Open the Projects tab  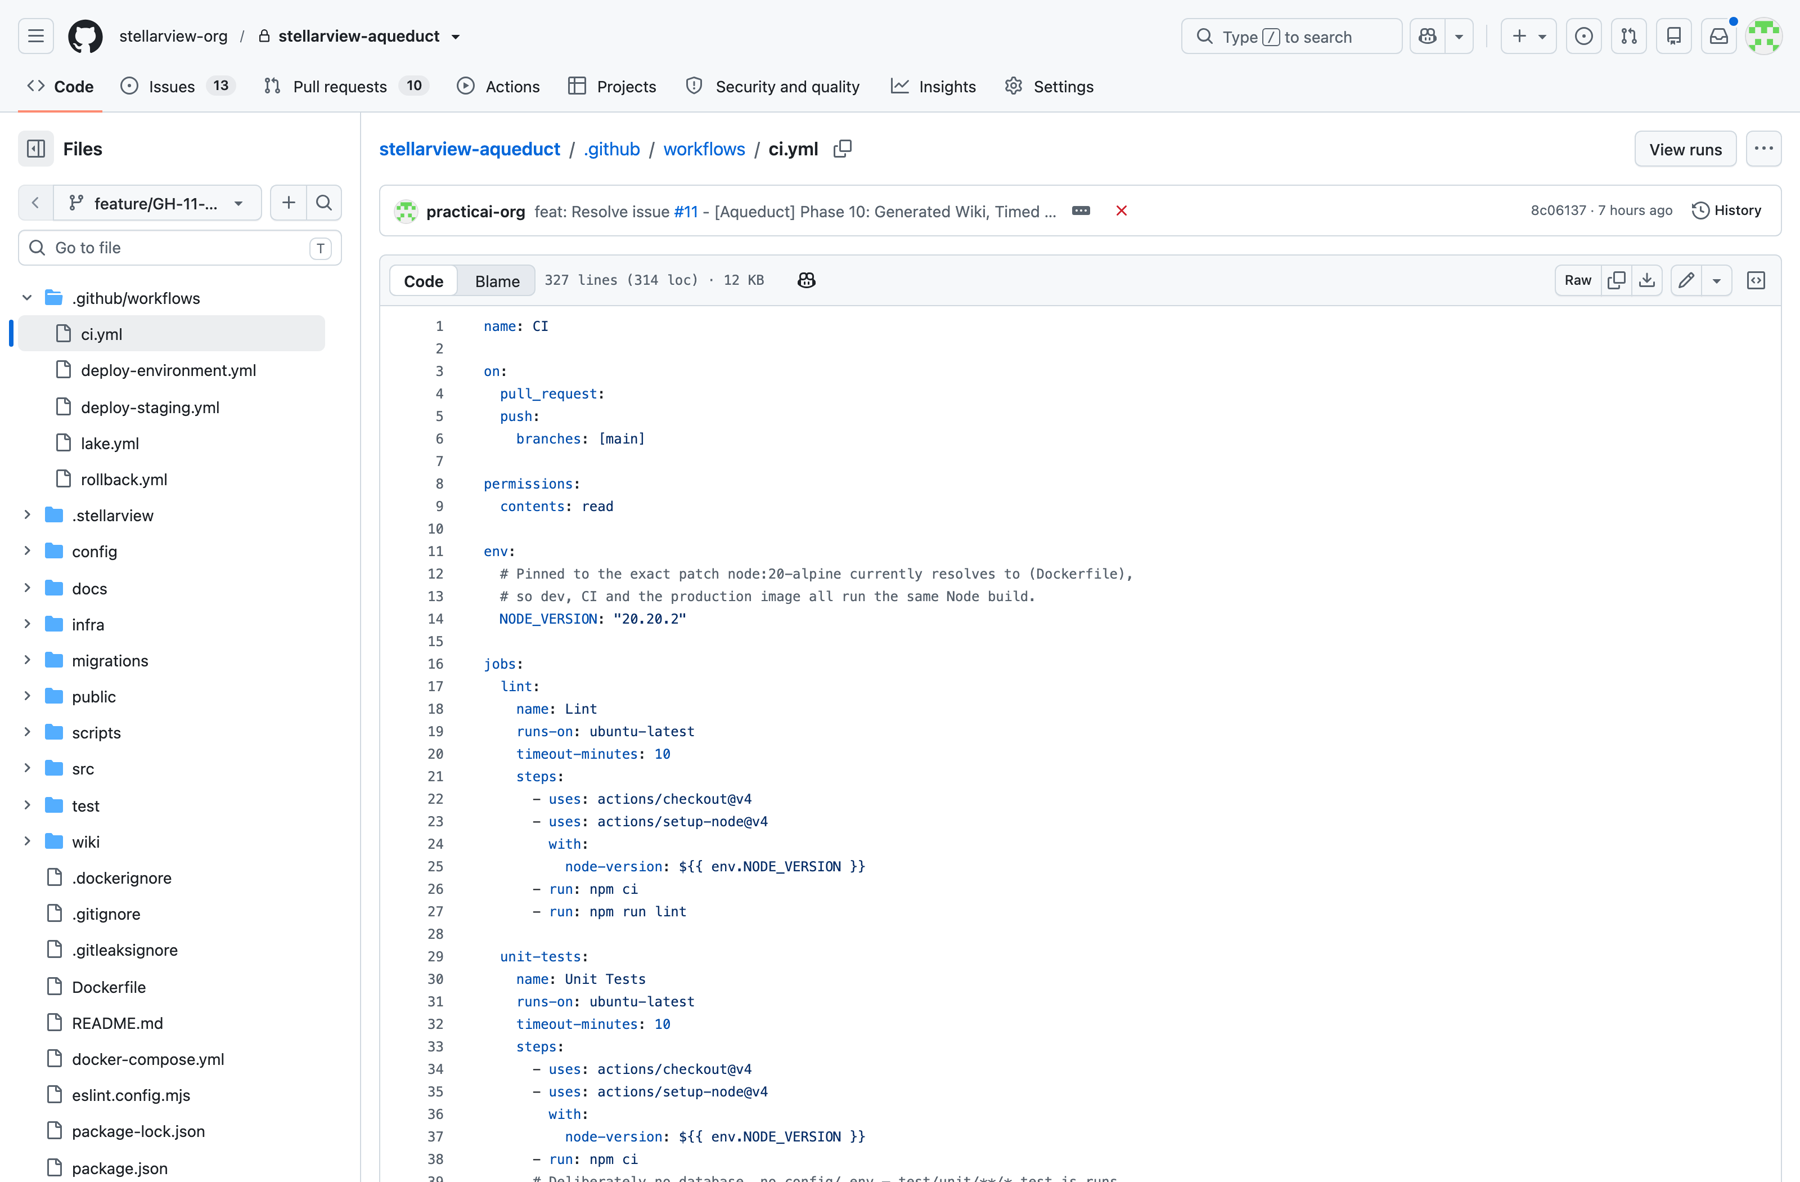pos(612,86)
